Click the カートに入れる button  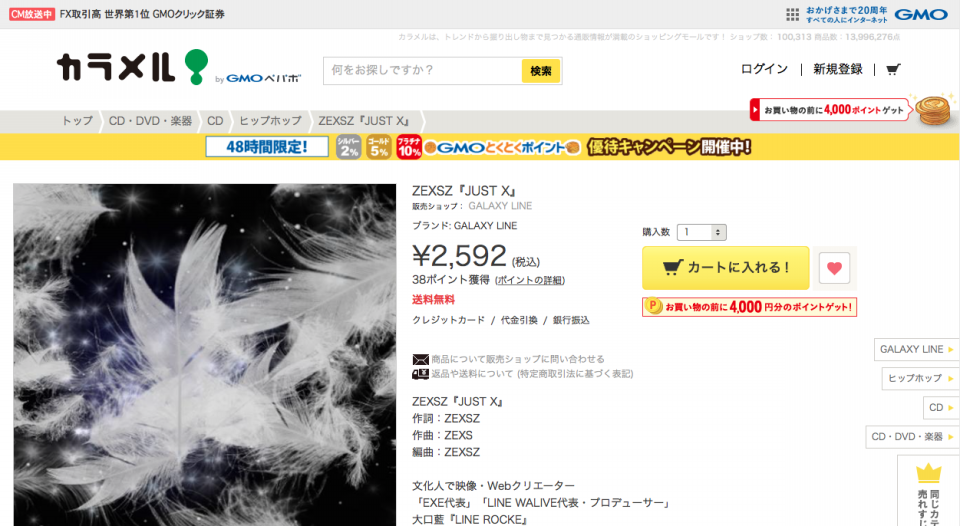pos(726,268)
